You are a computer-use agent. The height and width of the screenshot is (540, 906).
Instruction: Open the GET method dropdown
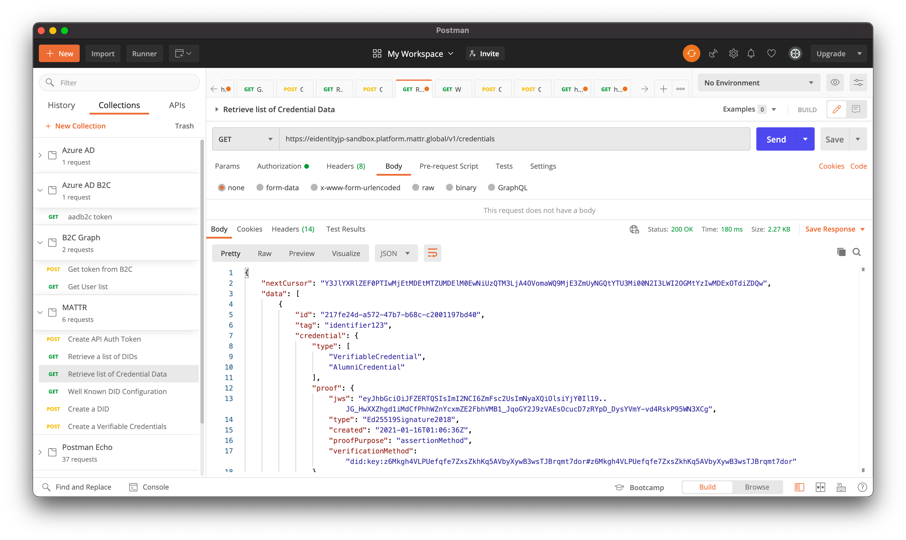point(246,139)
